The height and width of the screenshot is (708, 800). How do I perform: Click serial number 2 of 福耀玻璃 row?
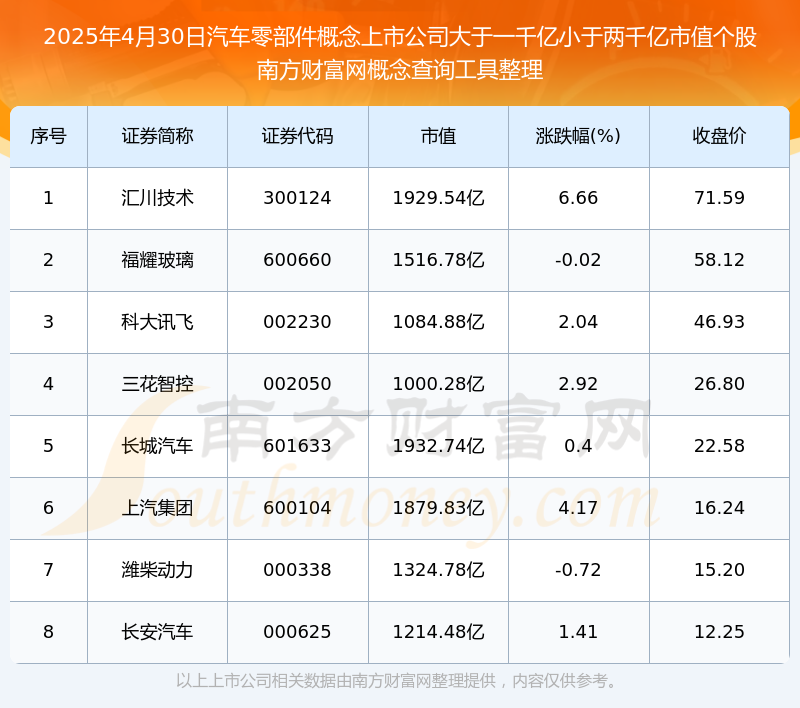(48, 260)
